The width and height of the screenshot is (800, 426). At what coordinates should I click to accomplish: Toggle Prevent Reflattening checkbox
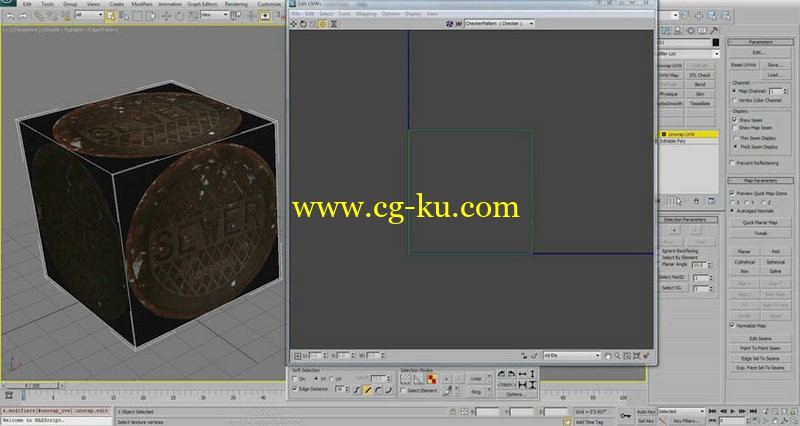tap(732, 163)
